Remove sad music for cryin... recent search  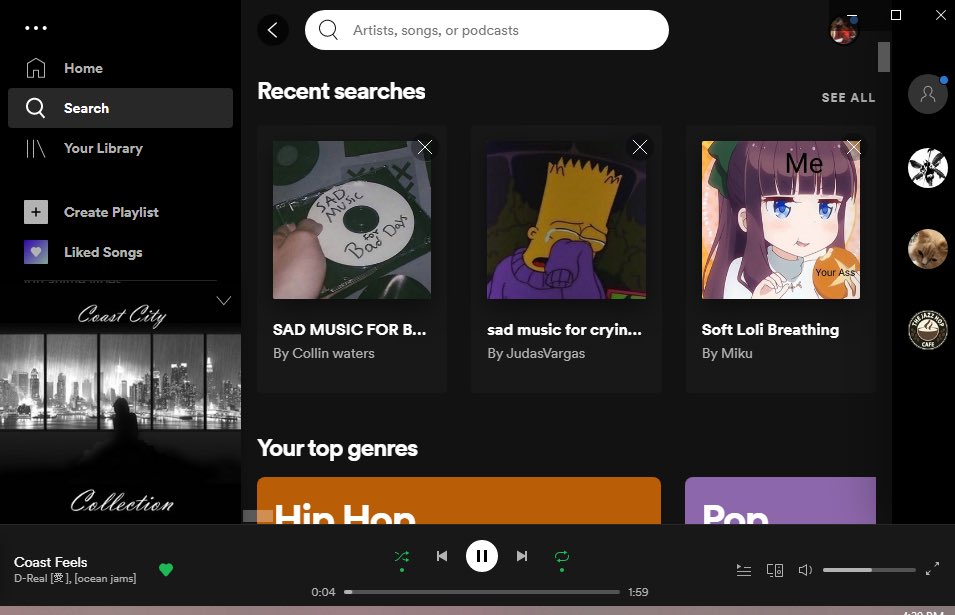[640, 147]
